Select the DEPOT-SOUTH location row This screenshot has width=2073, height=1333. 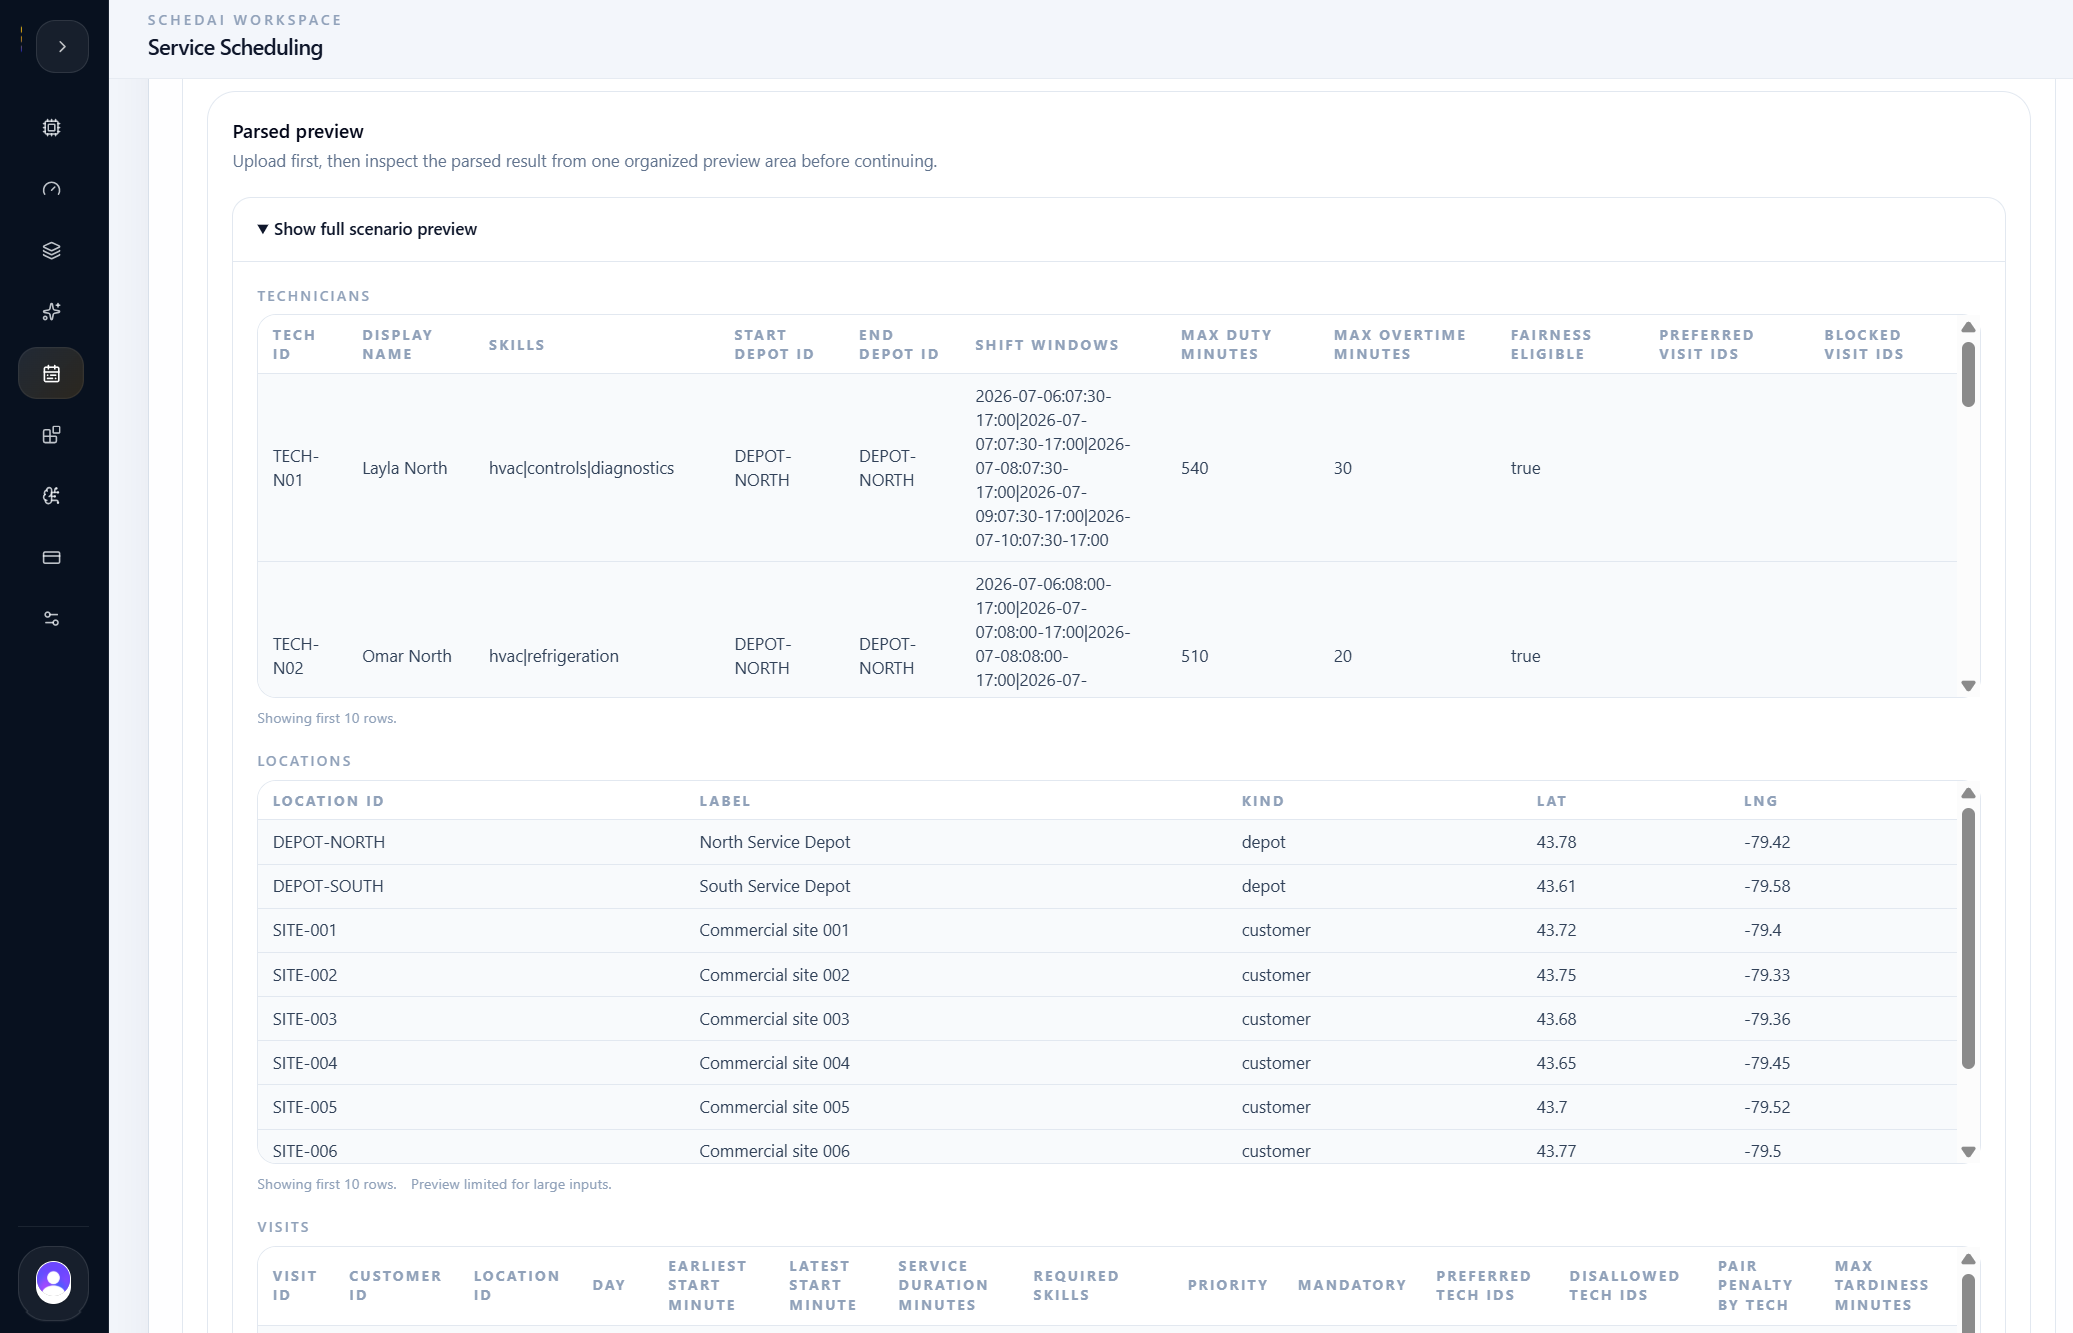click(x=1107, y=886)
